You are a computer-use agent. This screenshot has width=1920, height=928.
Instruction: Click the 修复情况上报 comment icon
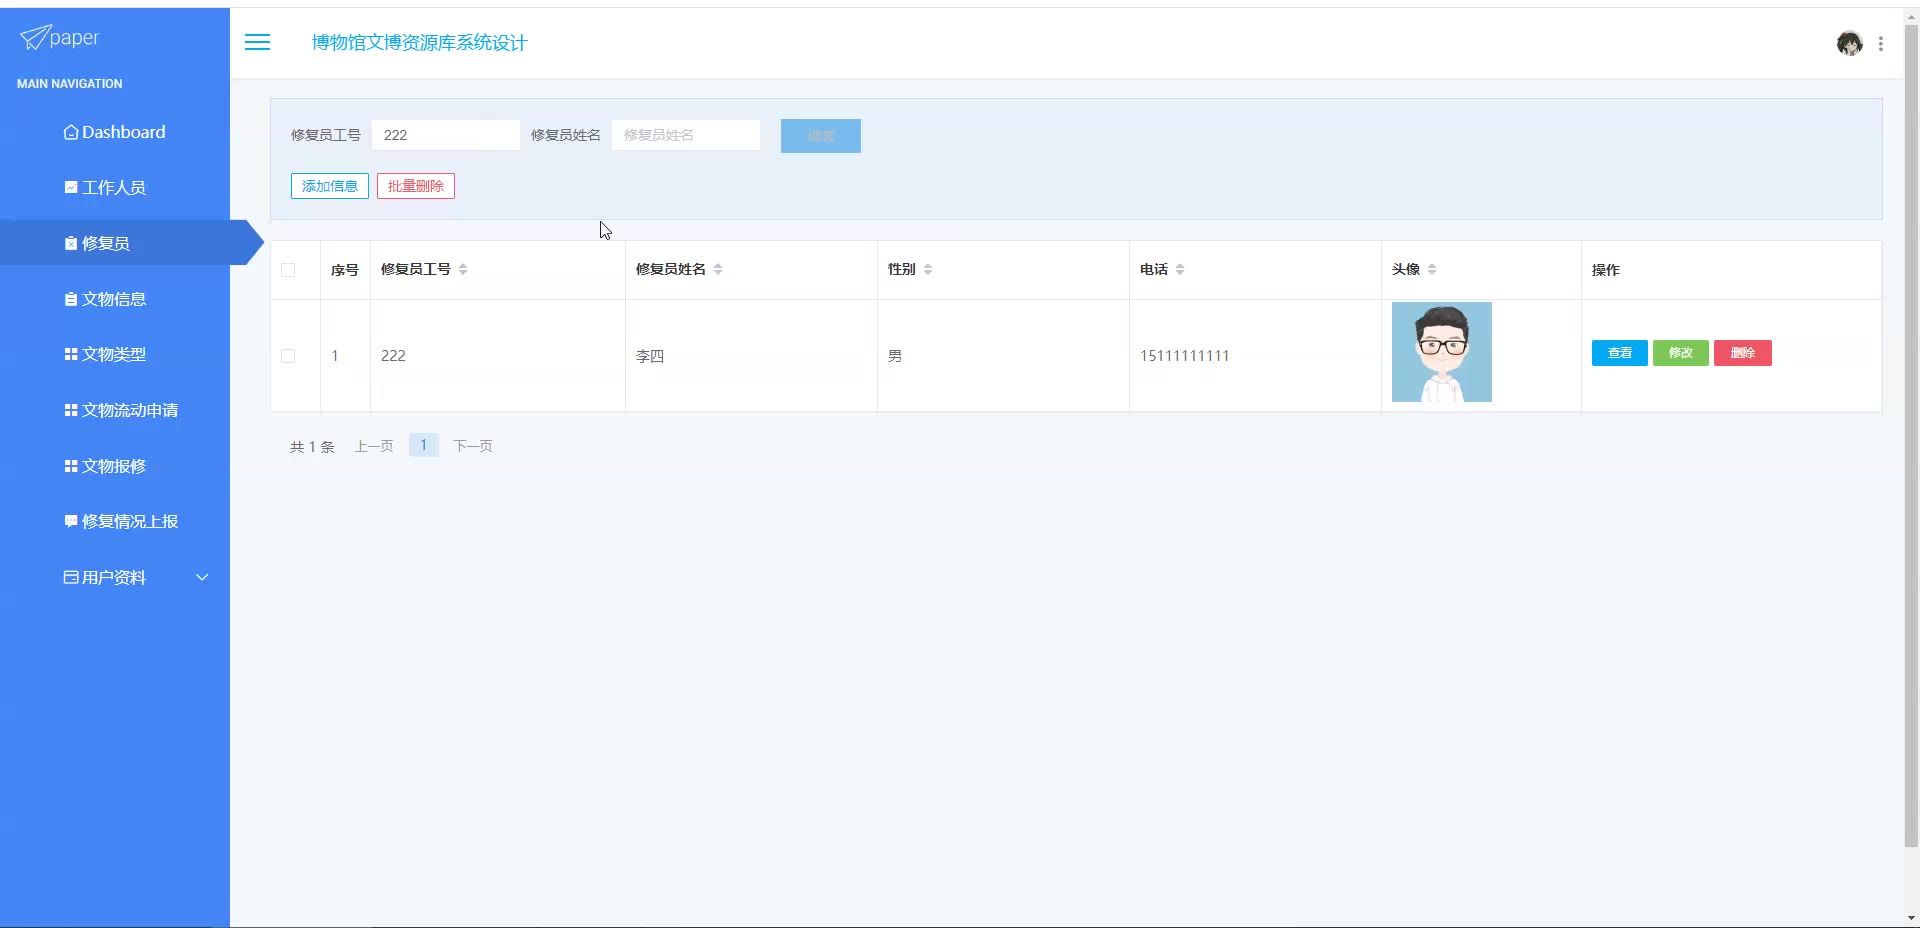point(71,521)
